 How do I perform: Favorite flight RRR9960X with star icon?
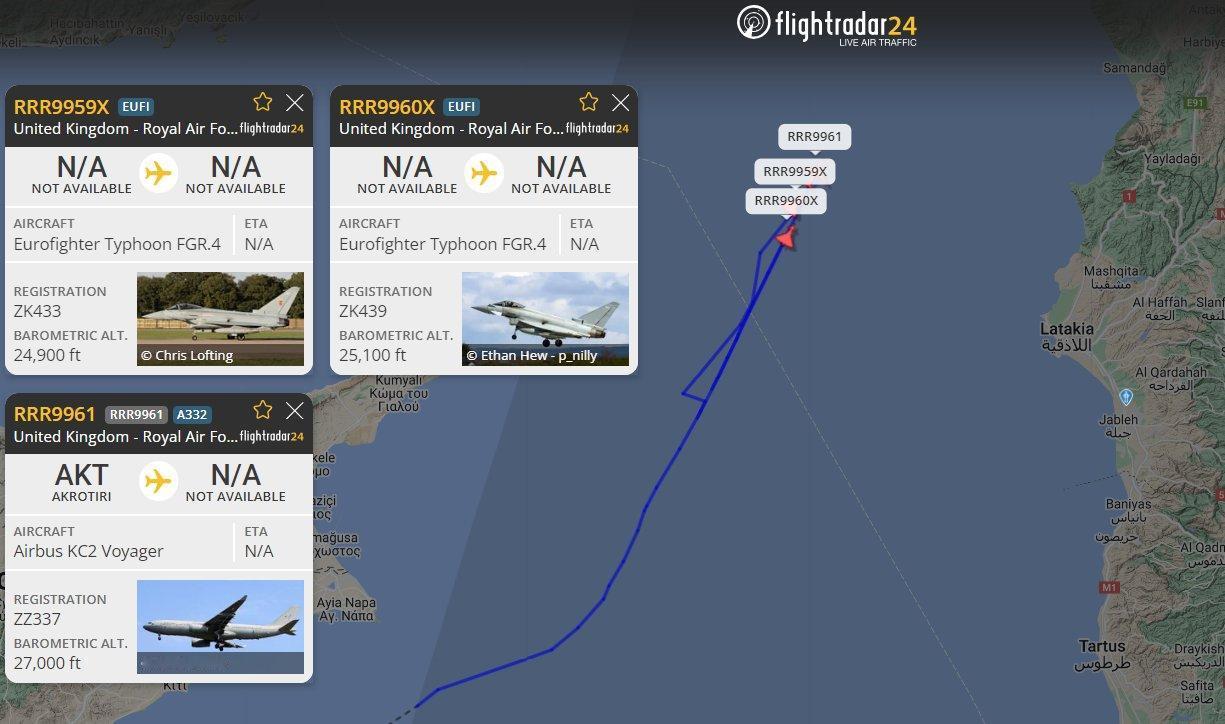pos(589,101)
